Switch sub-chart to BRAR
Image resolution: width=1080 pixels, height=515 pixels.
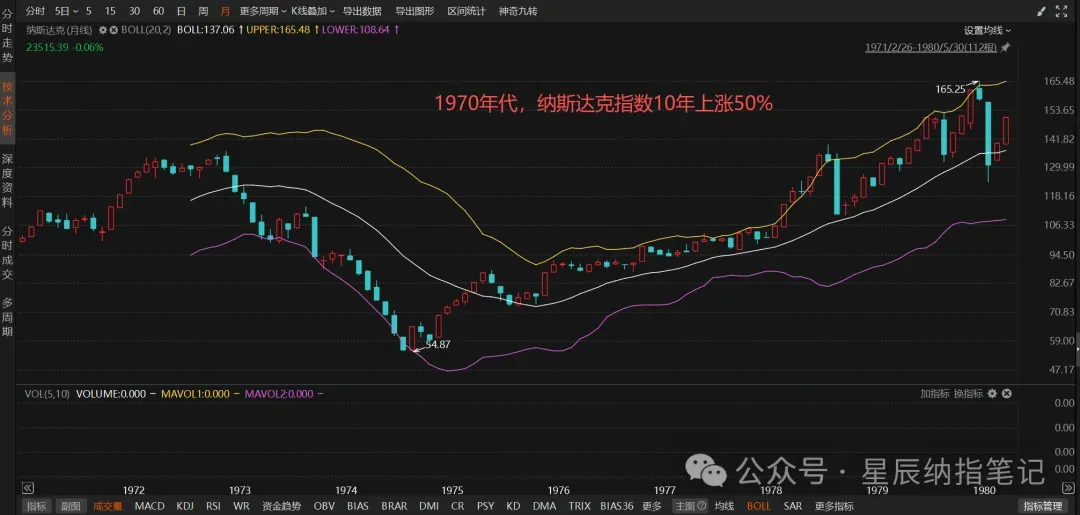394,506
